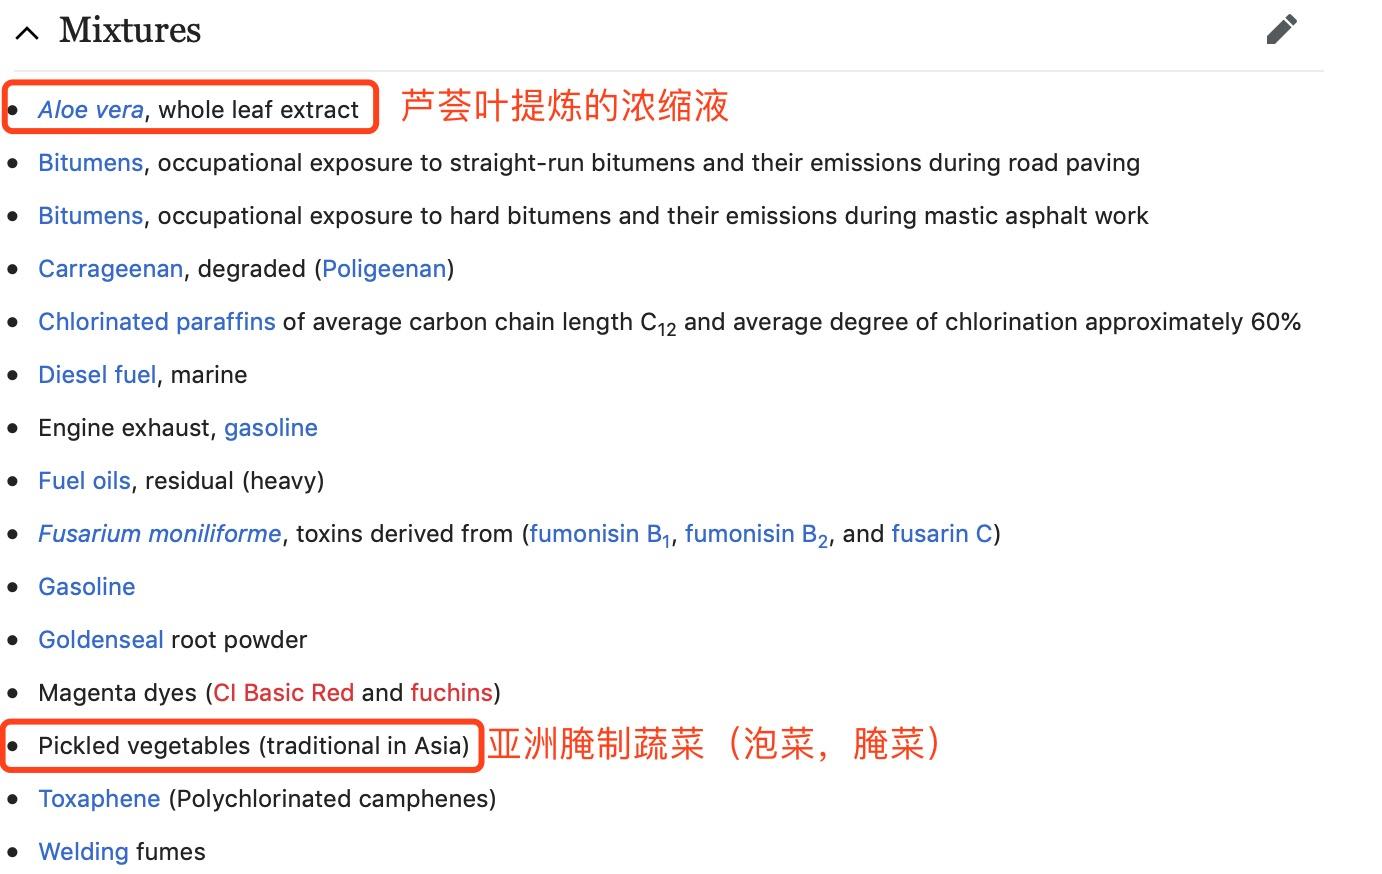Click the red CI Basic Red link

[x=284, y=693]
